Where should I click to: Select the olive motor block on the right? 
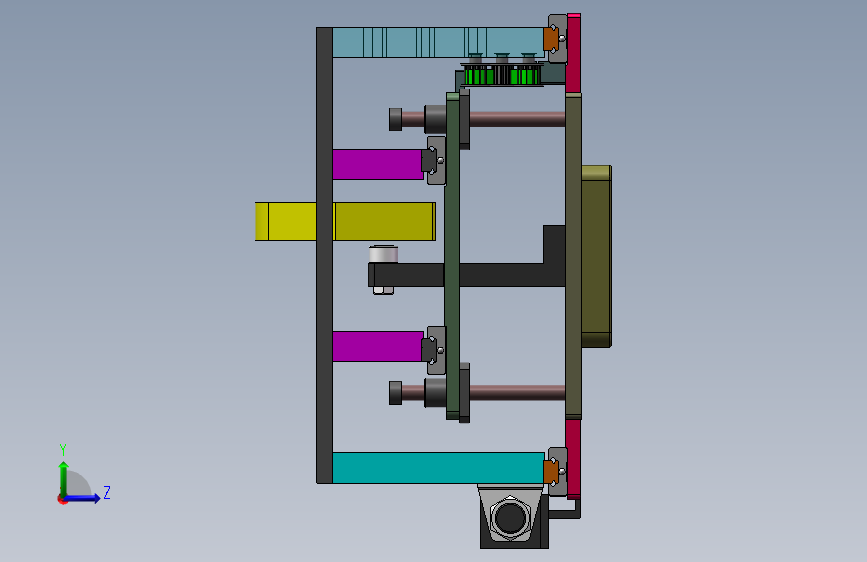pos(596,256)
